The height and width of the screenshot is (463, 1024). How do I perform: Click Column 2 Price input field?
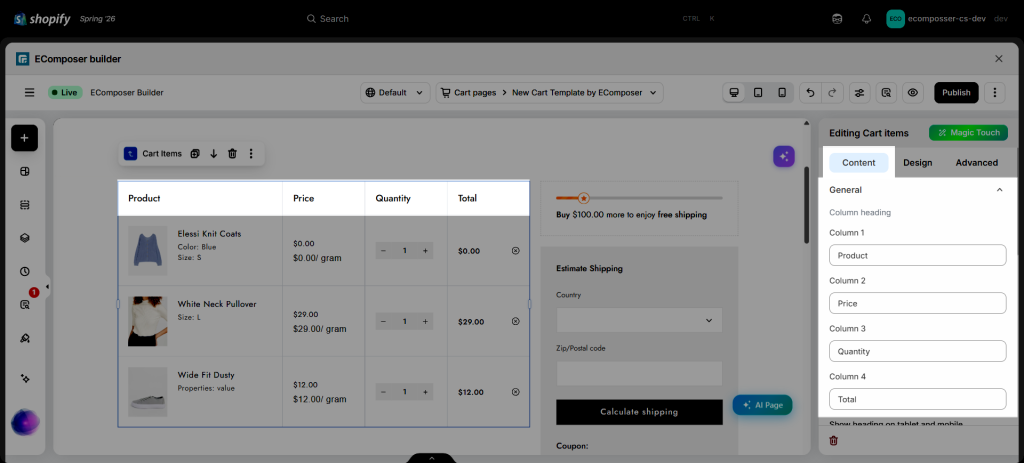click(918, 303)
